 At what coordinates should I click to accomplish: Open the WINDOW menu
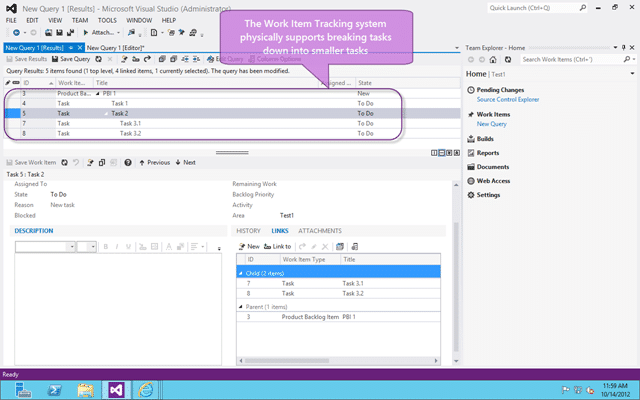click(139, 20)
